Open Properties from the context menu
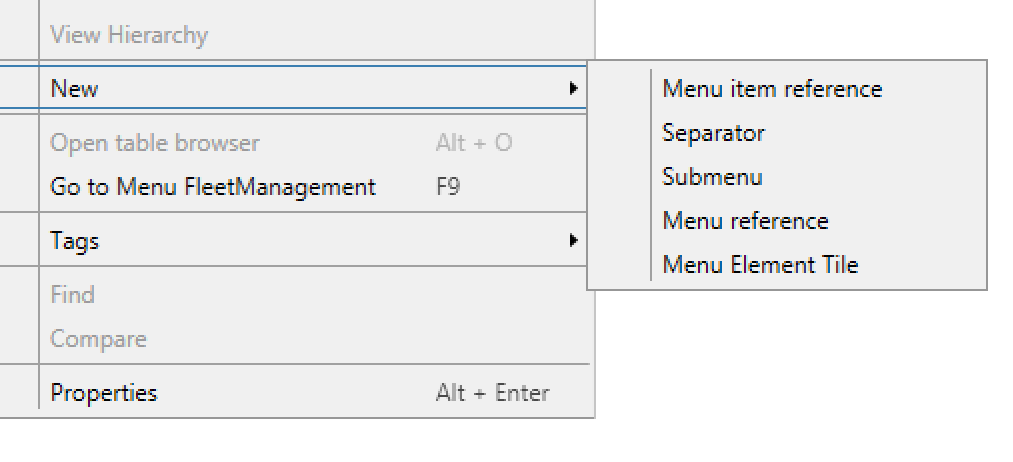1013x462 pixels. click(103, 393)
